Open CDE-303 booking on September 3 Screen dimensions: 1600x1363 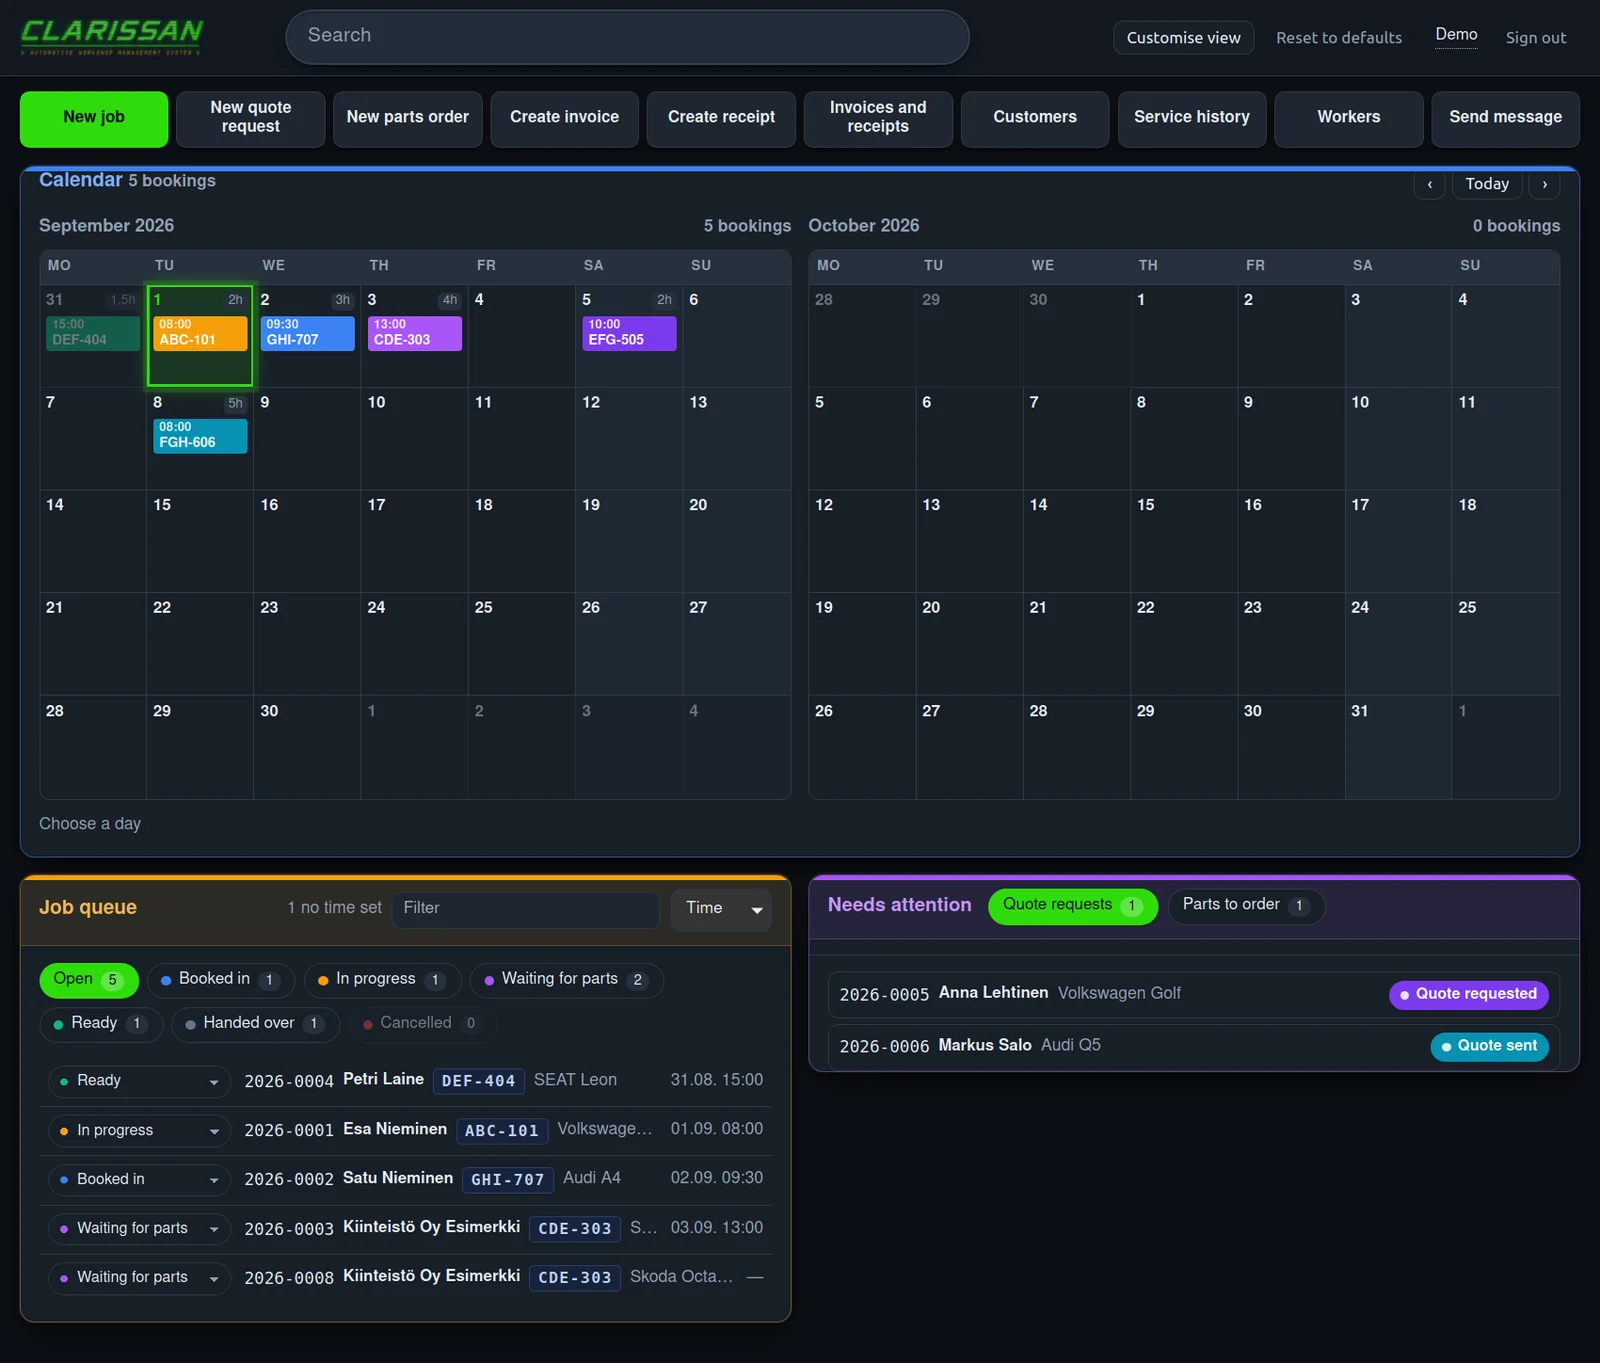(x=414, y=333)
